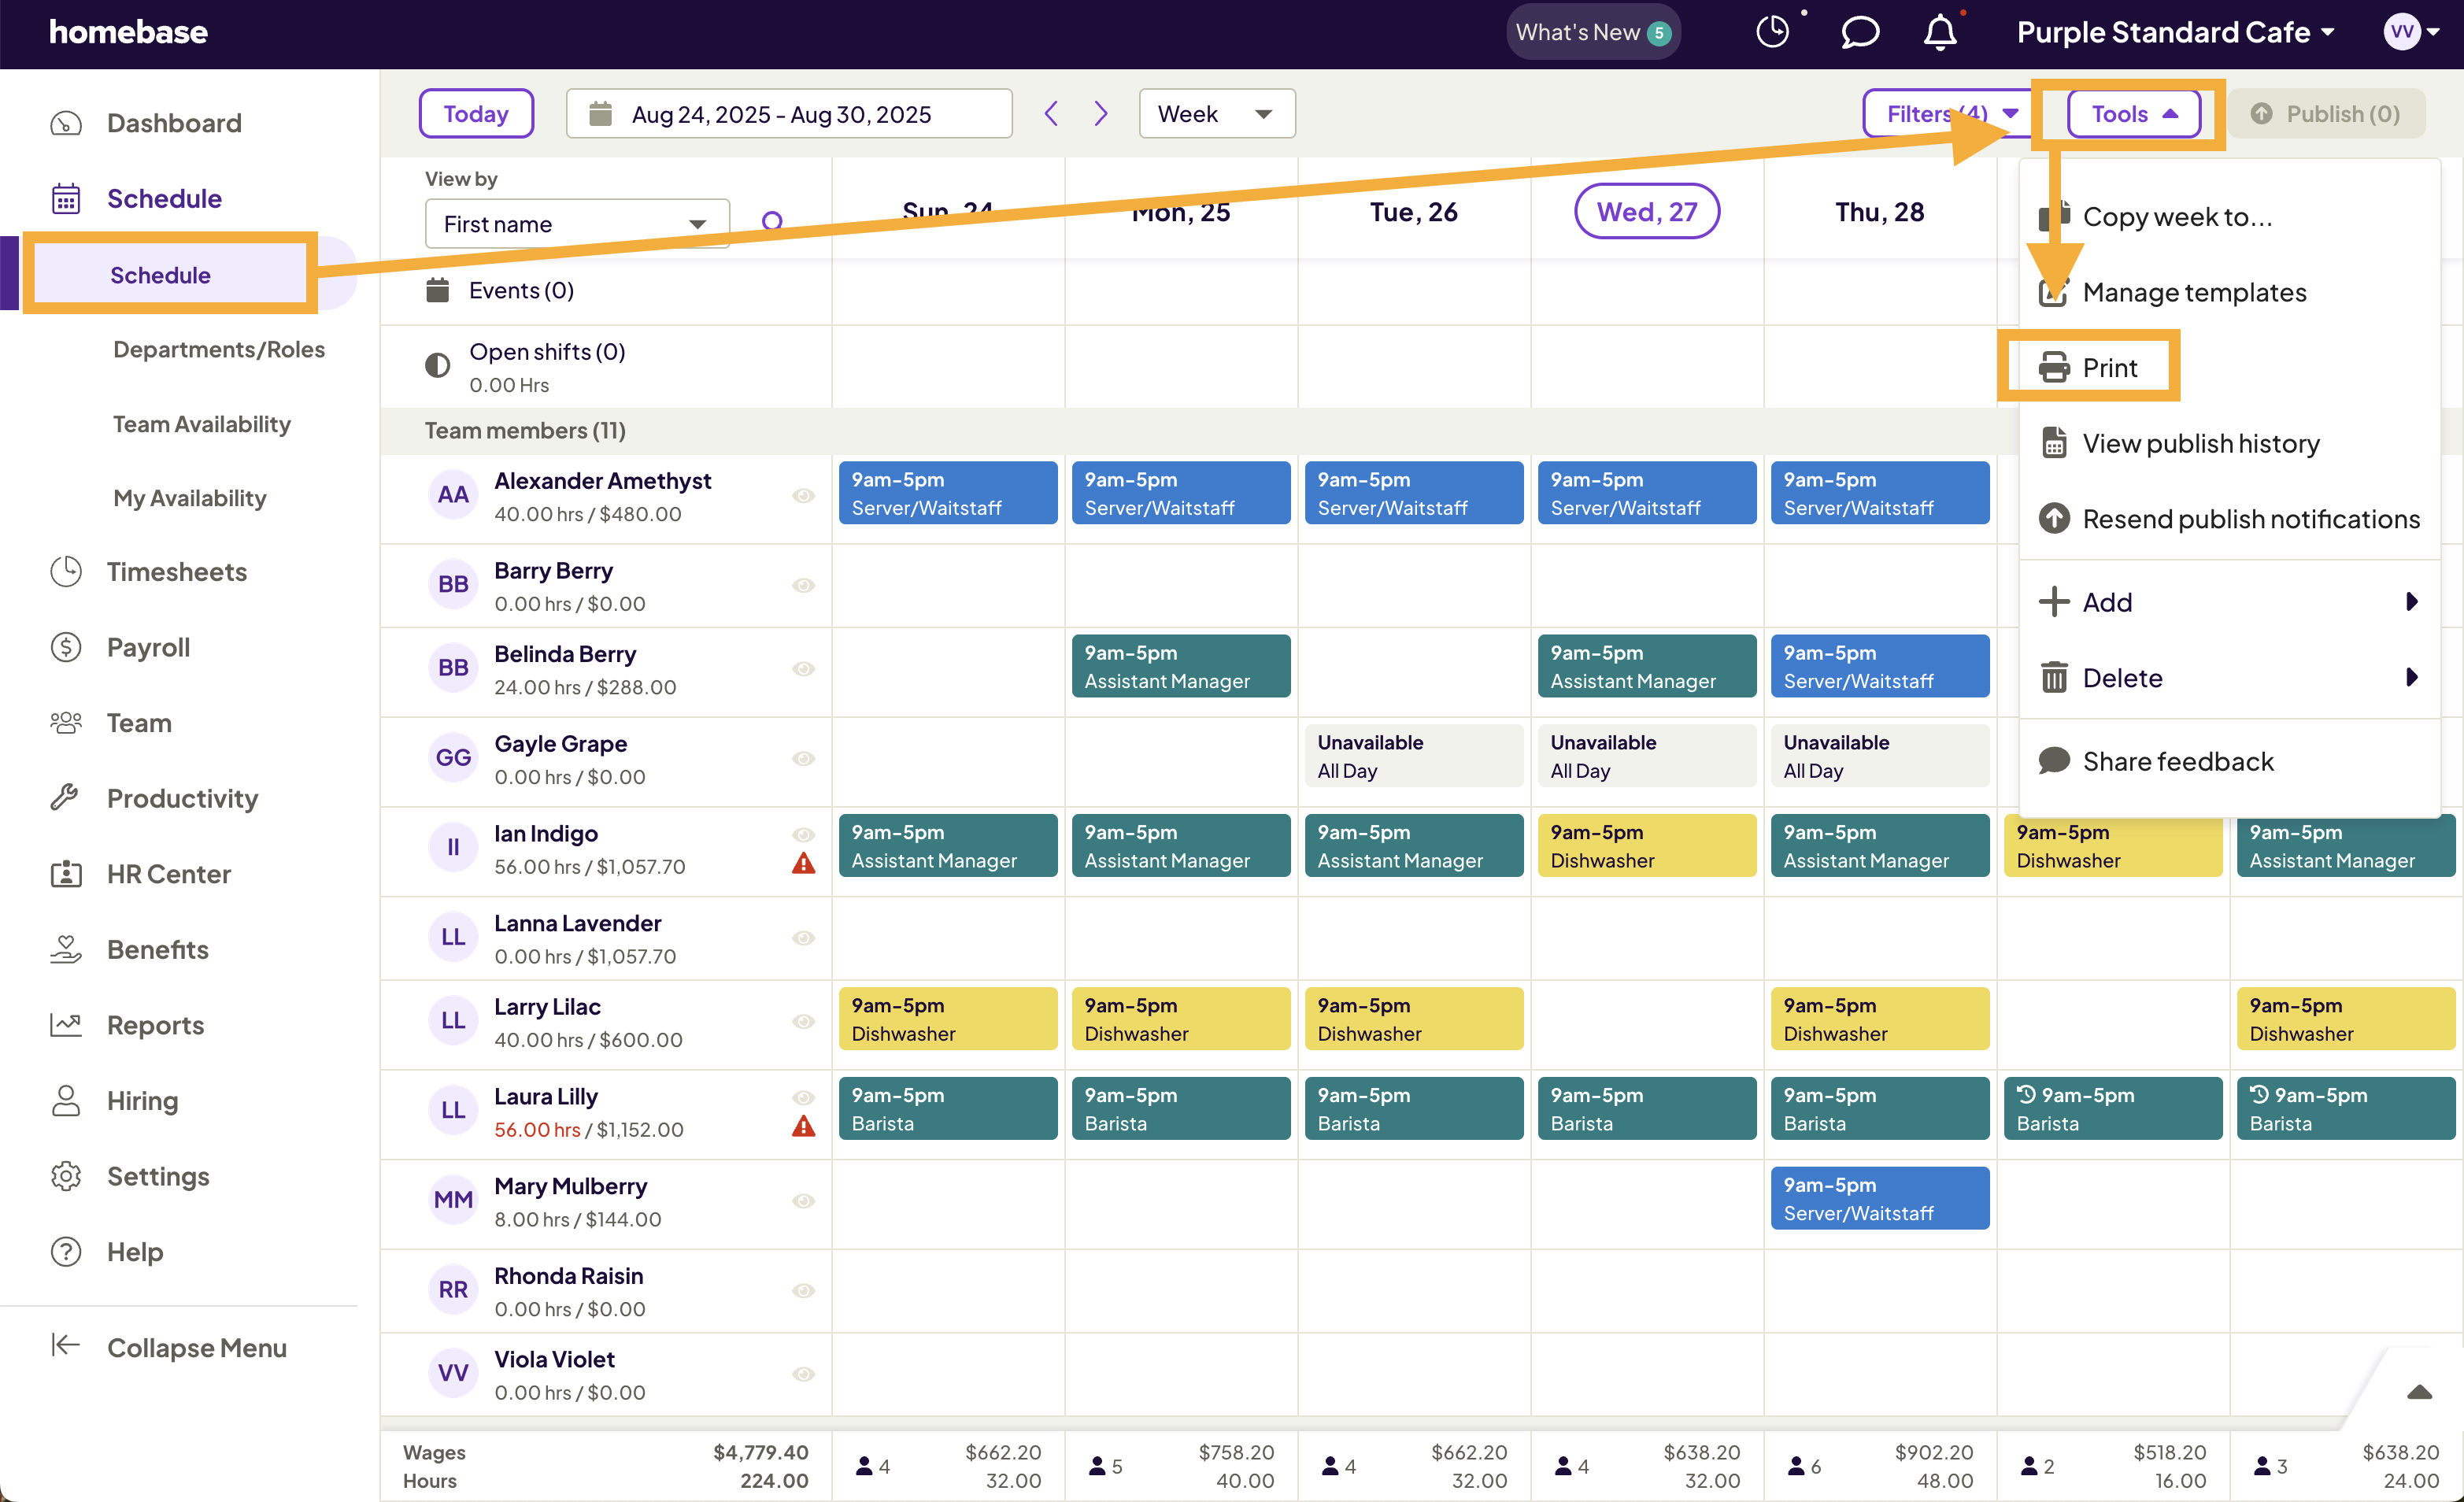Open the First name view-by dropdown
This screenshot has height=1502, width=2464.
point(577,223)
